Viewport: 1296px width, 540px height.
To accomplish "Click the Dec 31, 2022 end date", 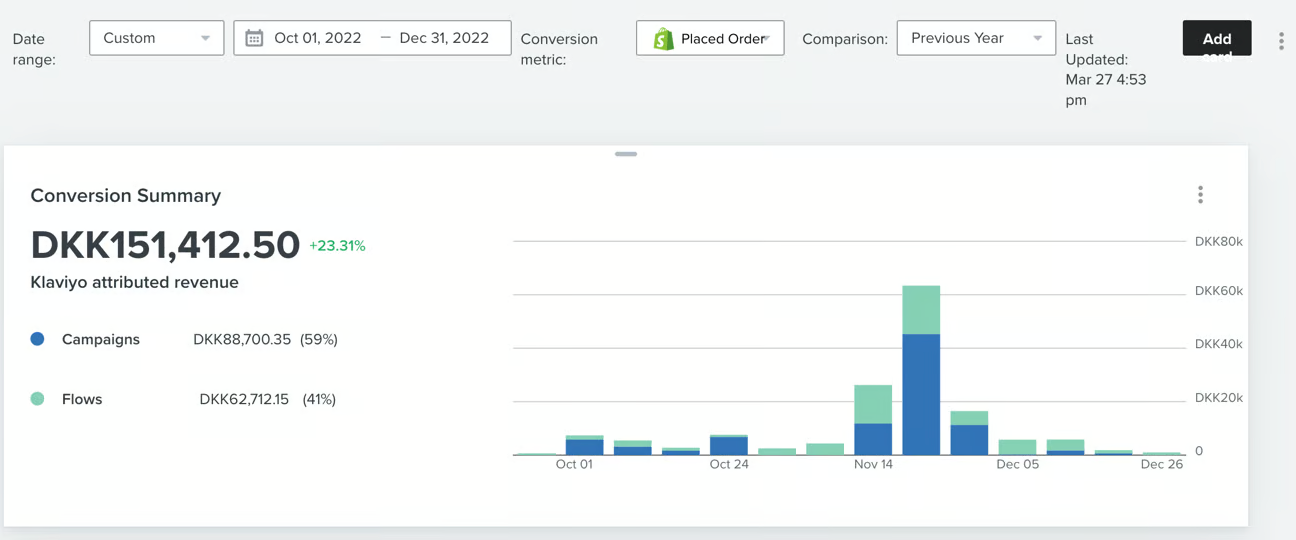I will tap(444, 38).
